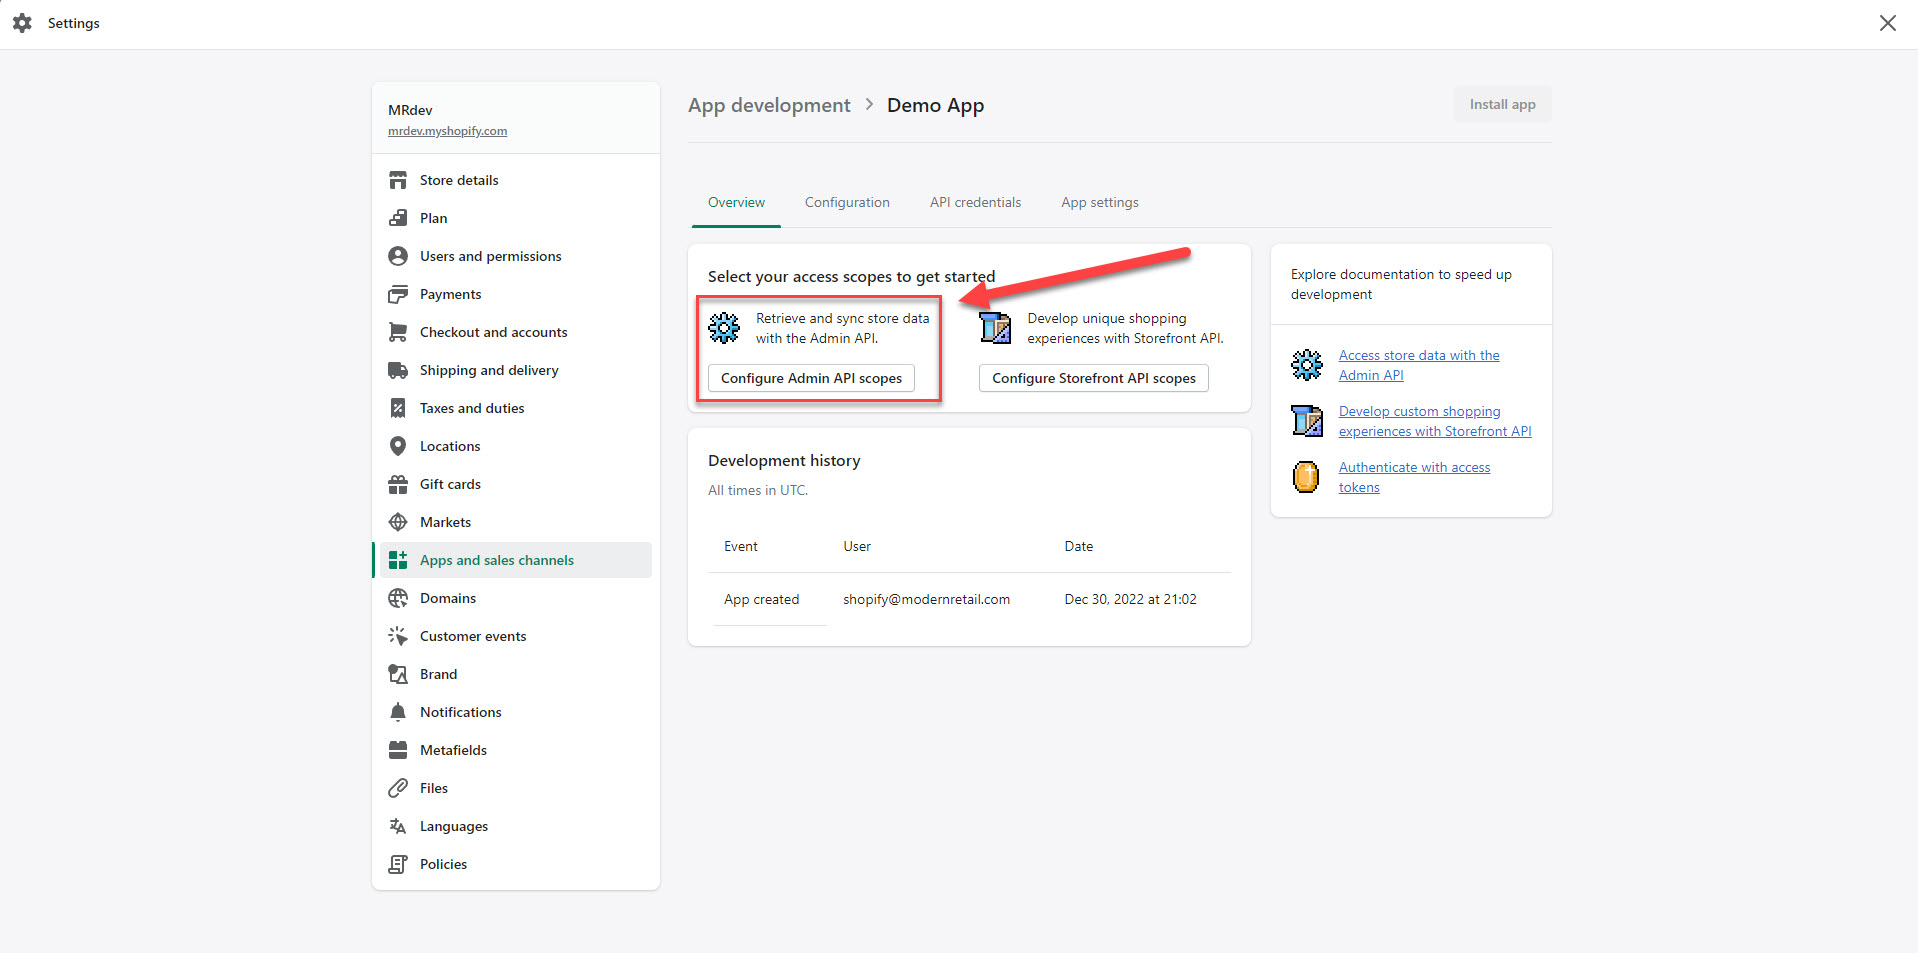Click the Domains globe icon
Screen dimensions: 1918x953
[398, 598]
